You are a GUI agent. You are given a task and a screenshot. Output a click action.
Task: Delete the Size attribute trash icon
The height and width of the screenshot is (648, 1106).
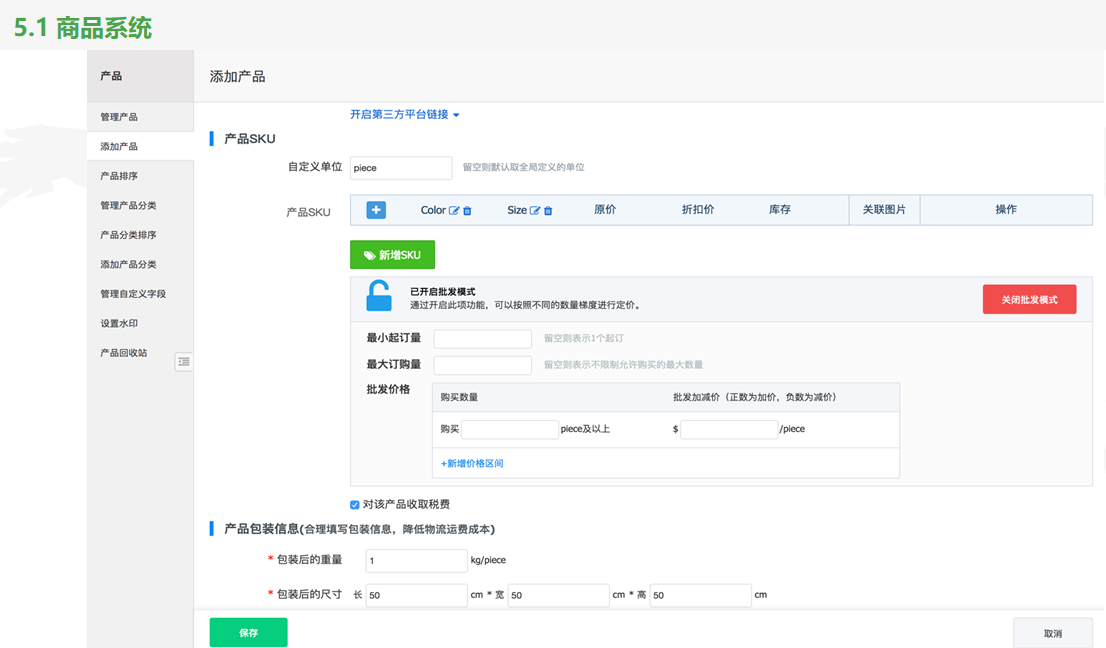[548, 211]
